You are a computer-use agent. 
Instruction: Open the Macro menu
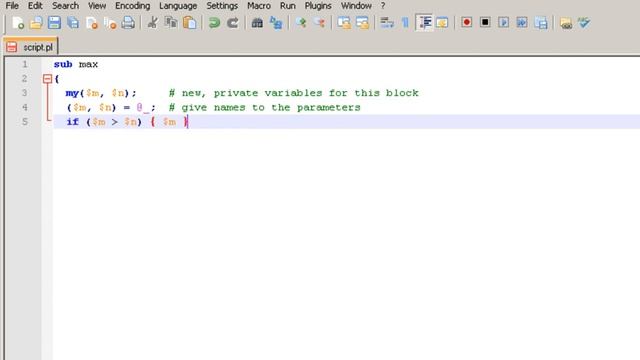[259, 6]
